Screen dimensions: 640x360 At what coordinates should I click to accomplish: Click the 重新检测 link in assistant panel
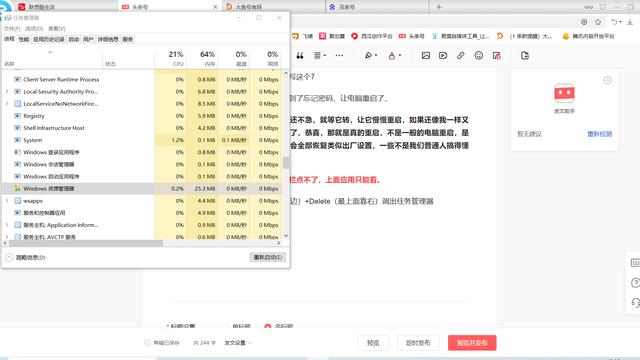600,134
